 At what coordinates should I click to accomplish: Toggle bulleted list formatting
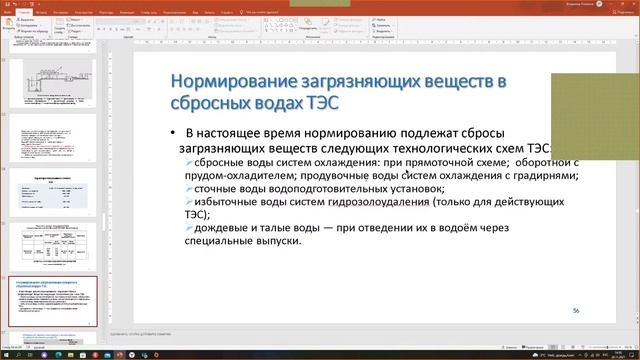click(x=173, y=21)
